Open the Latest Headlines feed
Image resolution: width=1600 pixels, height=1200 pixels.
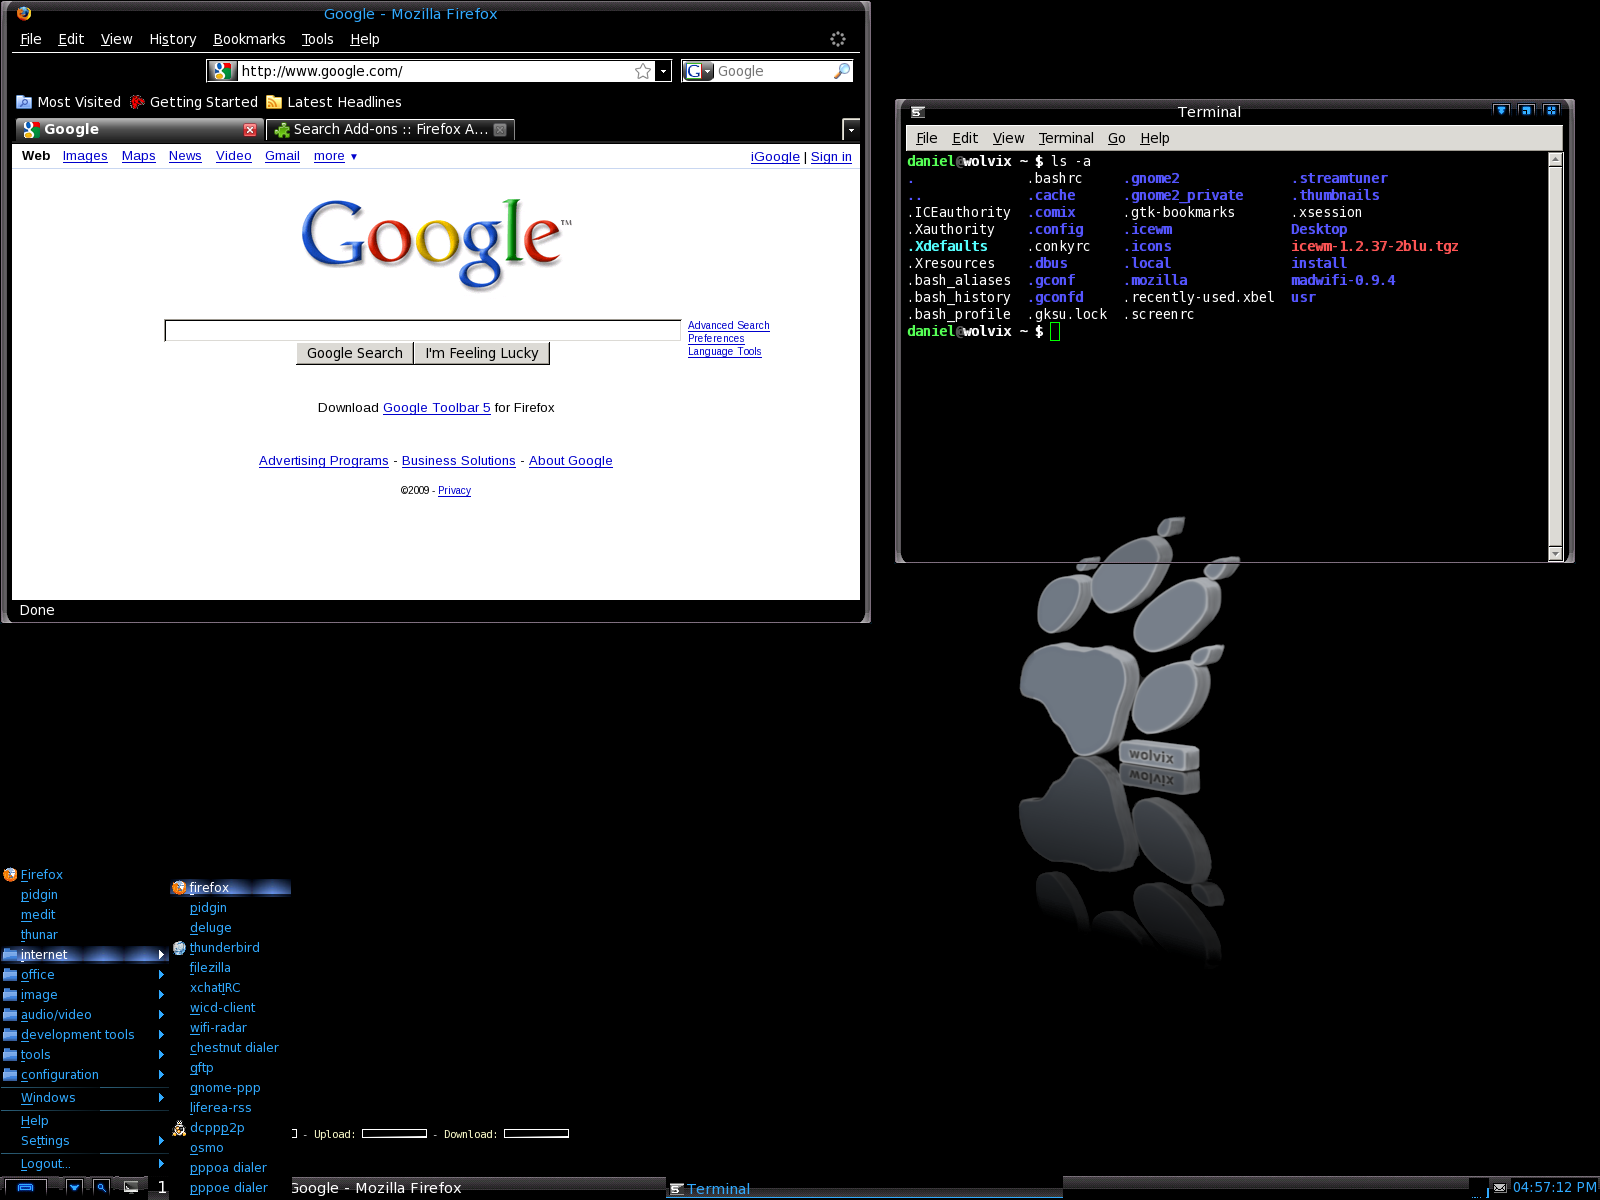click(x=334, y=102)
